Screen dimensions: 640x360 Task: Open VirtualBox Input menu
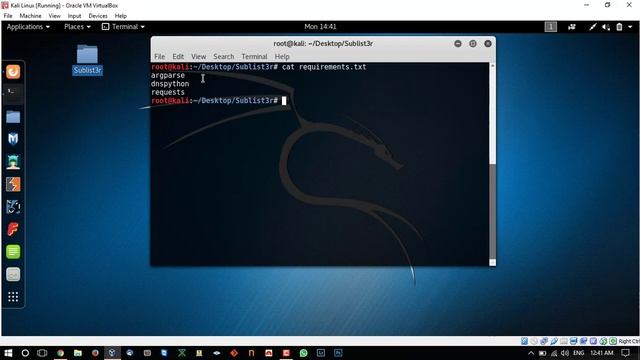tap(74, 16)
